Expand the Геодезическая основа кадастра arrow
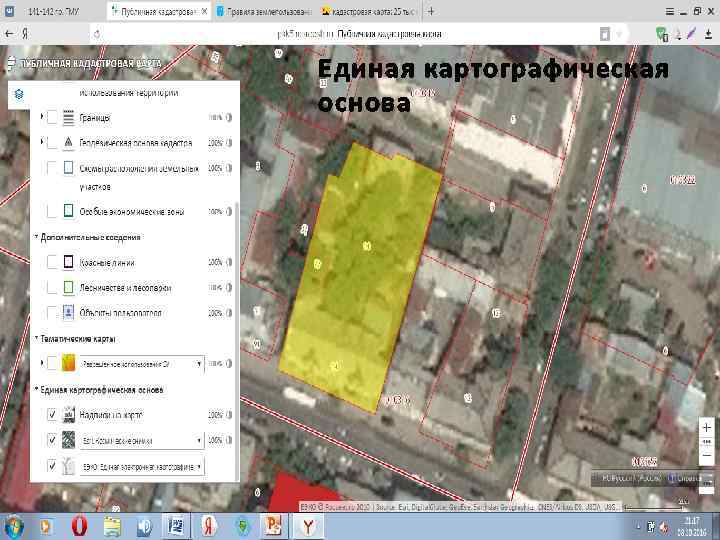Screen dimensions: 720x540 [42, 142]
